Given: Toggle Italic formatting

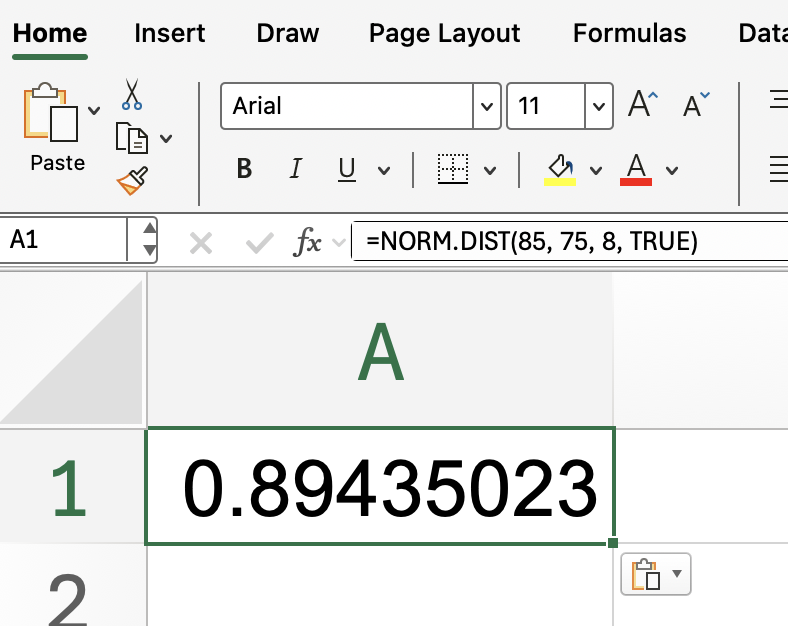Looking at the screenshot, I should click(295, 170).
